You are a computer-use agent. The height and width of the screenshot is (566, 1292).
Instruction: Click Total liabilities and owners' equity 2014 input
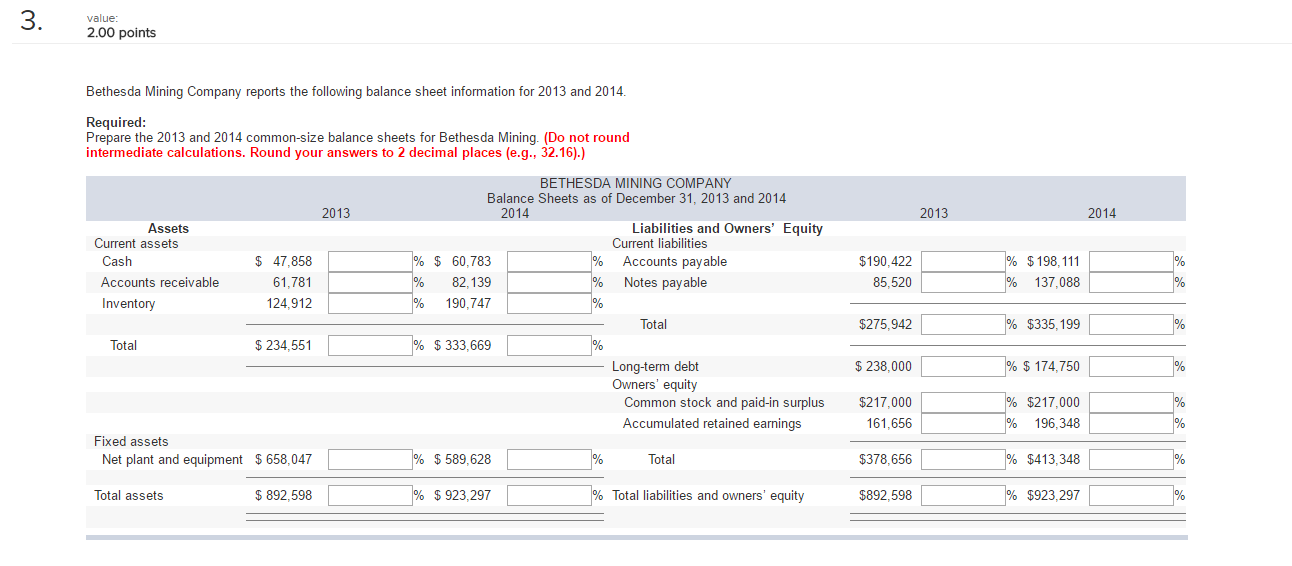(1131, 496)
